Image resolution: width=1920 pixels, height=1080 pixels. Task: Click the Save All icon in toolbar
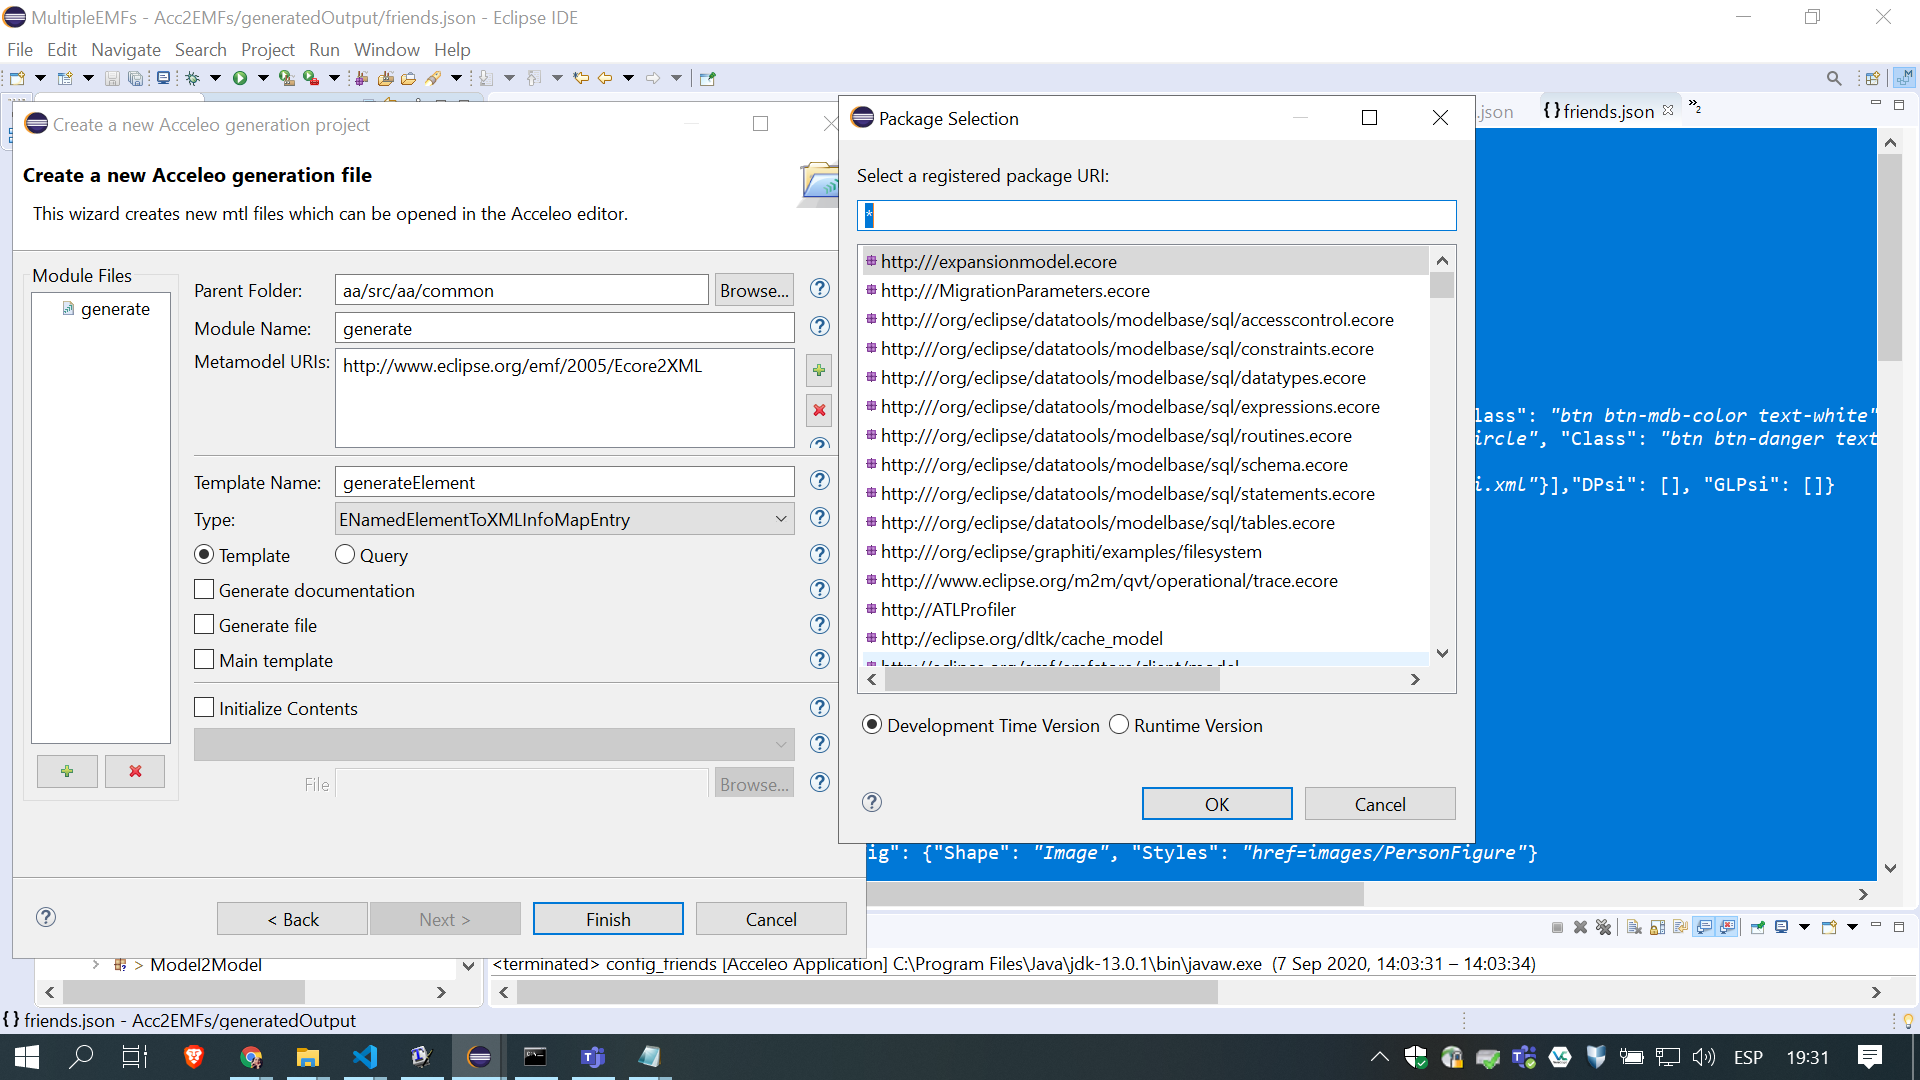(135, 78)
